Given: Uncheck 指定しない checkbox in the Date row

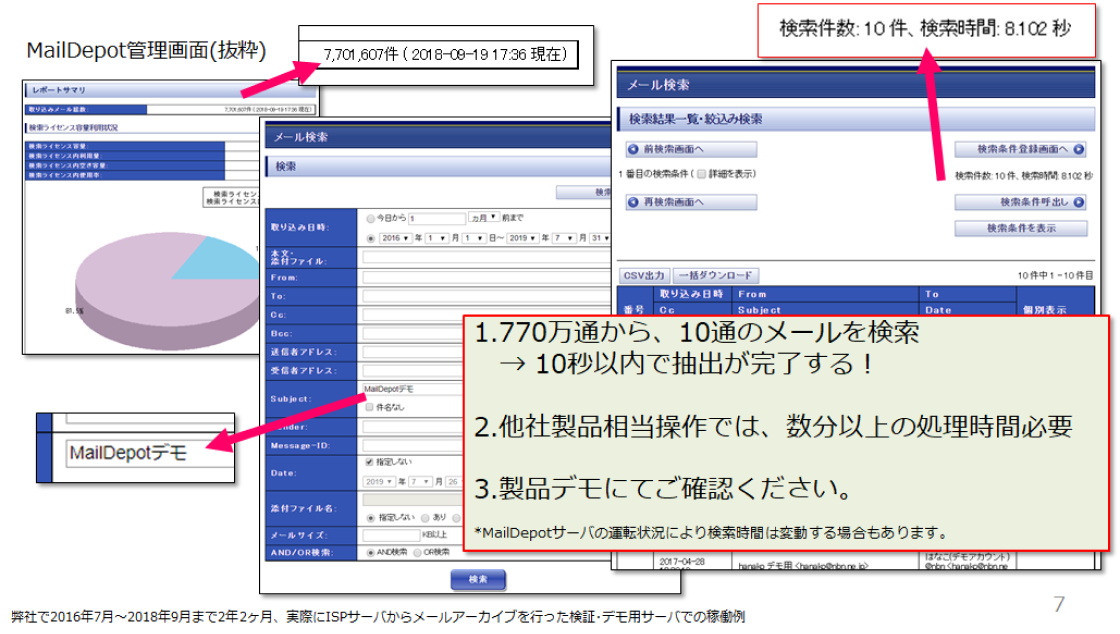Looking at the screenshot, I should pos(369,462).
